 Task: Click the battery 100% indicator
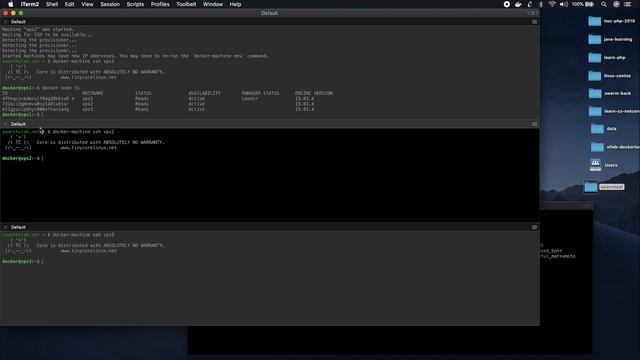click(x=582, y=4)
